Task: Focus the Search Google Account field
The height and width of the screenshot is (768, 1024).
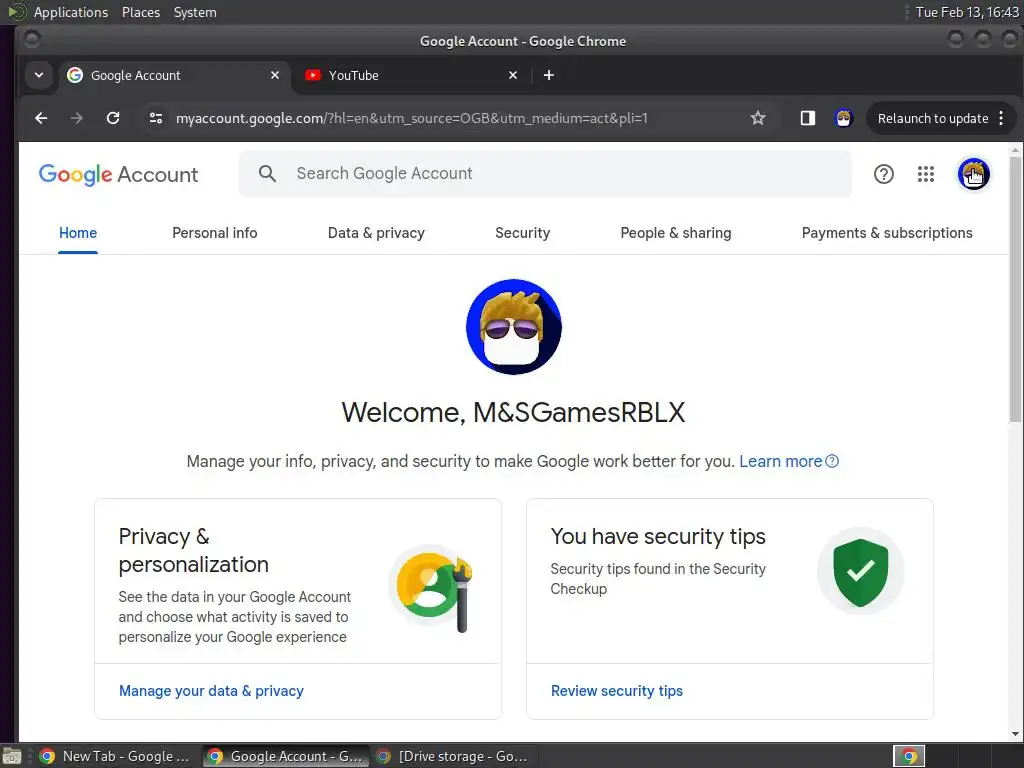Action: pyautogui.click(x=545, y=174)
